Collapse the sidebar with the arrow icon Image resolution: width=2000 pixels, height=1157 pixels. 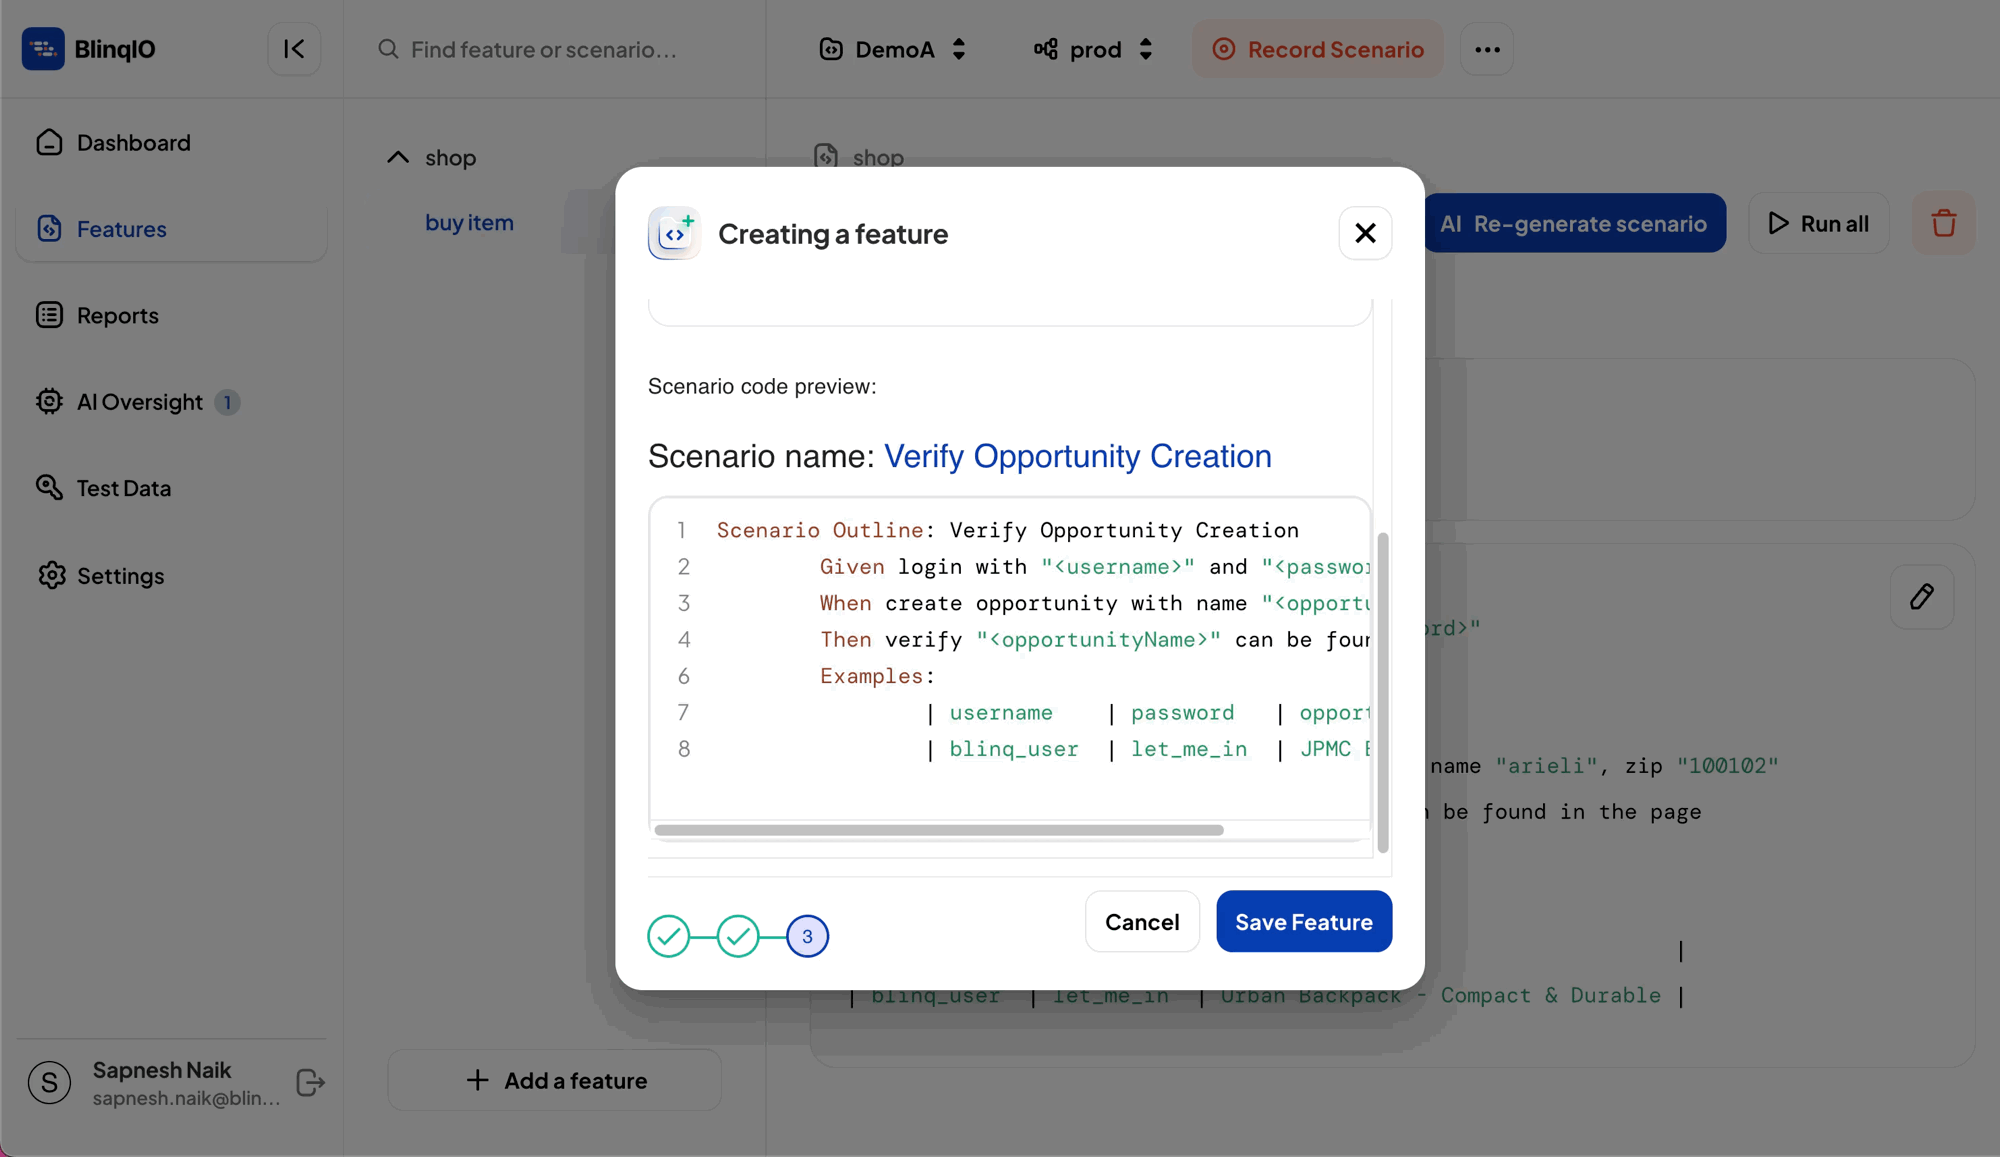click(294, 48)
